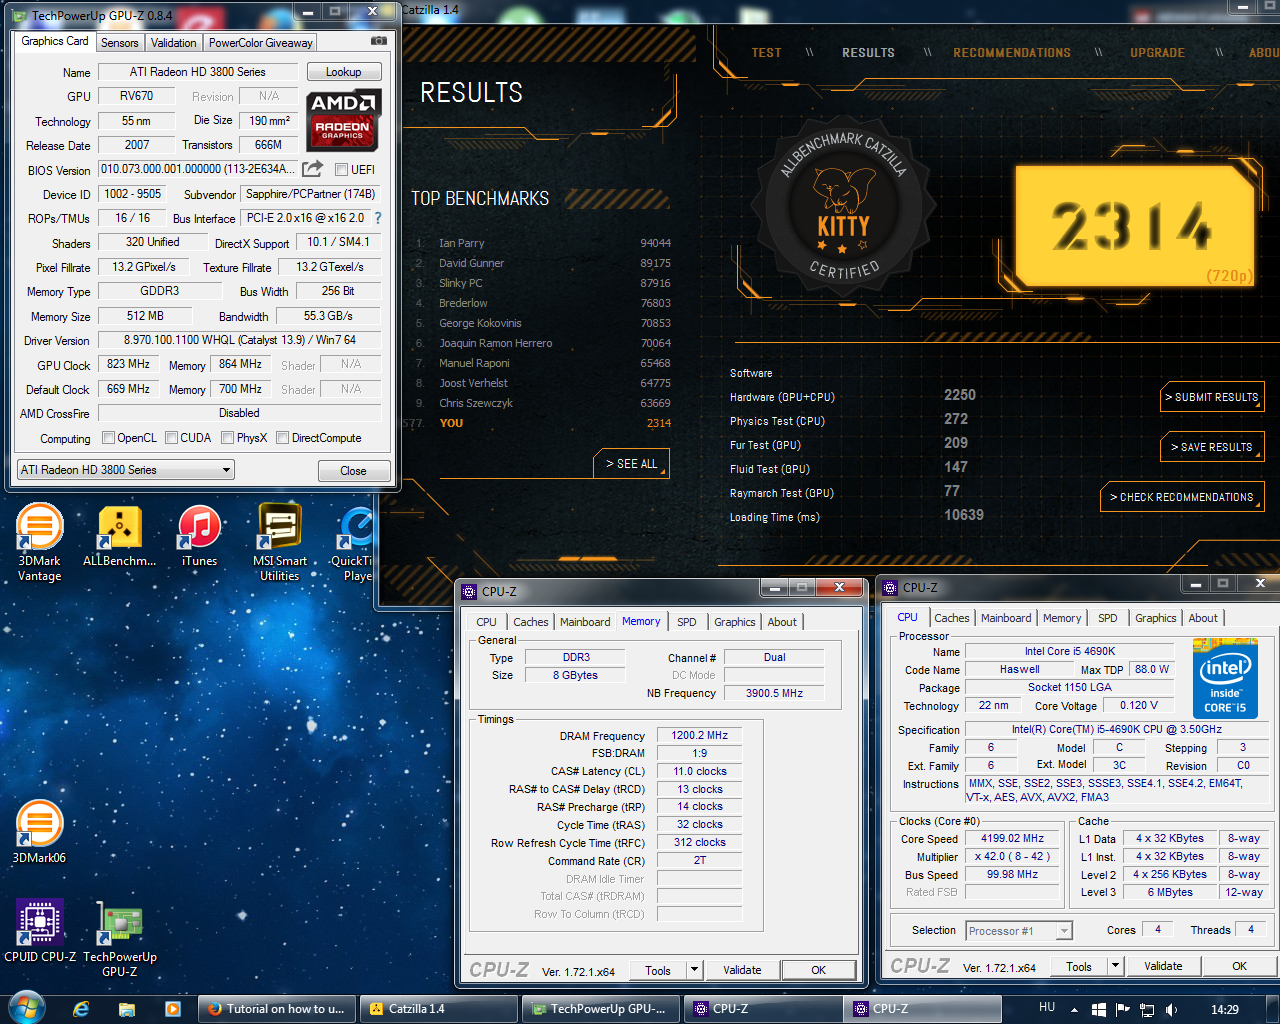Click Tools button in right CPU-Z window

click(1078, 966)
